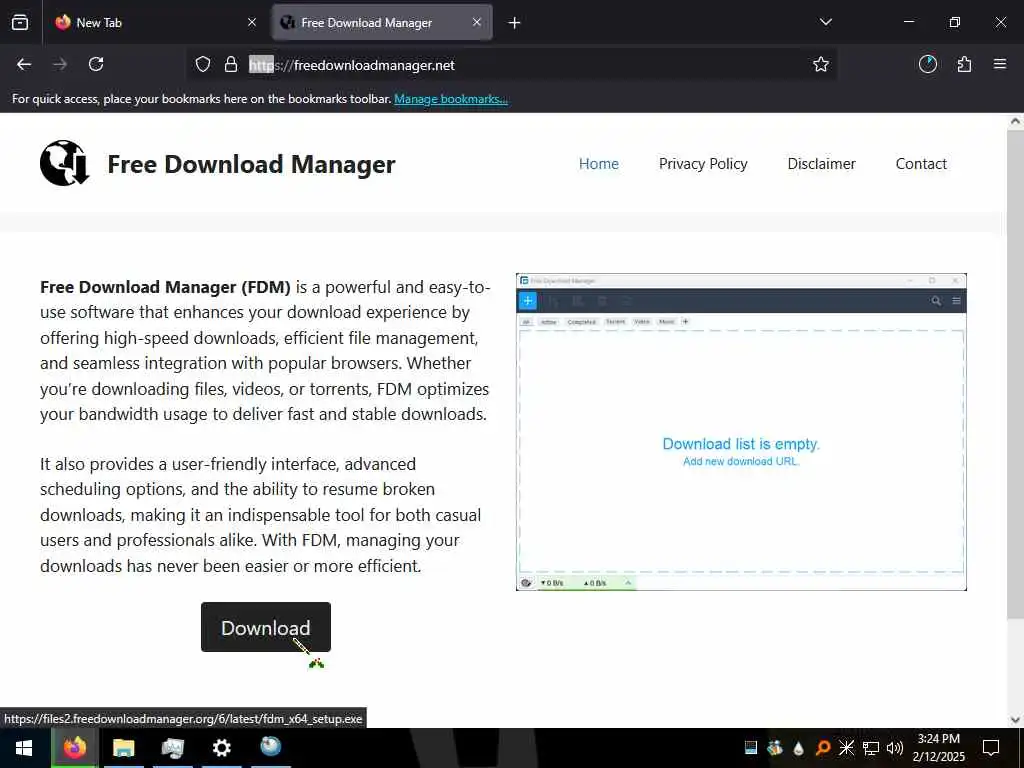Viewport: 1024px width, 768px height.
Task: Click the Firefox icon on the taskbar
Action: 74,747
